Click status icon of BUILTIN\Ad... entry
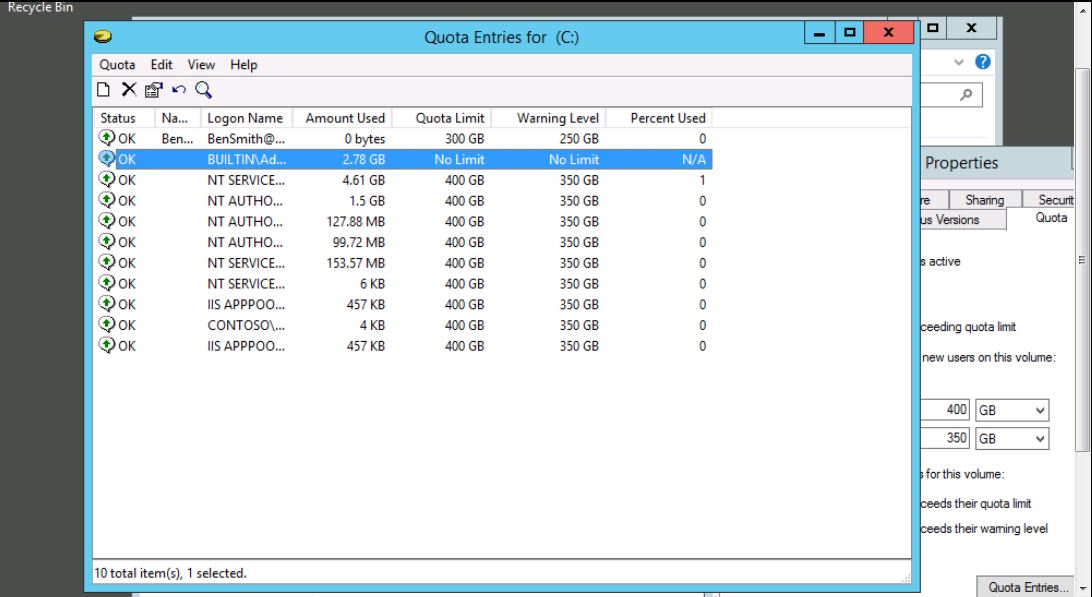Screen dimensions: 1092x597 click(x=107, y=159)
